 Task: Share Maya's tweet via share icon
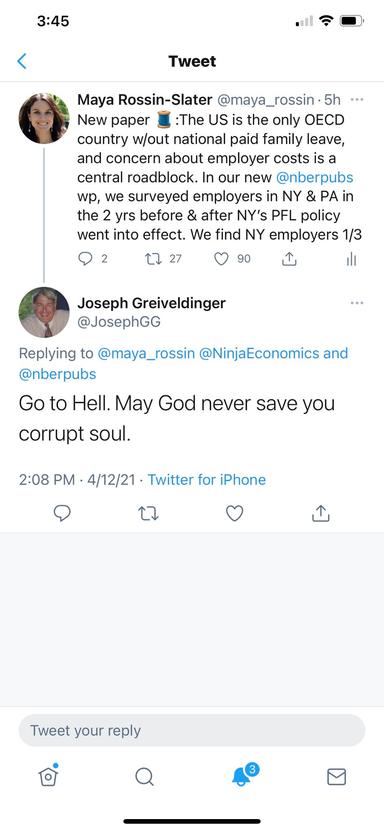tap(289, 259)
